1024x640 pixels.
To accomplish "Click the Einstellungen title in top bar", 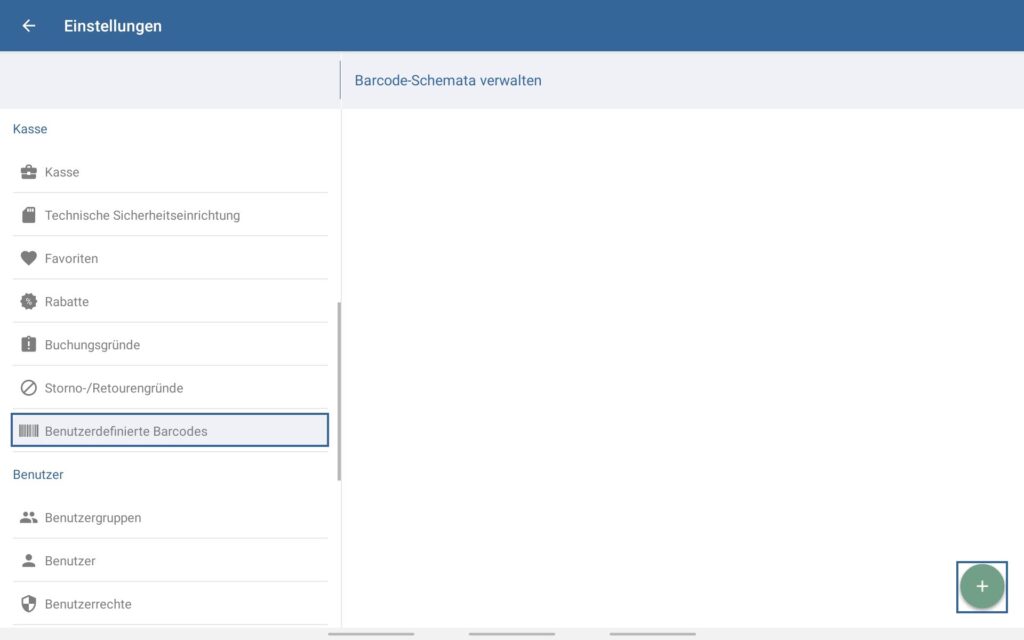I will 112,26.
